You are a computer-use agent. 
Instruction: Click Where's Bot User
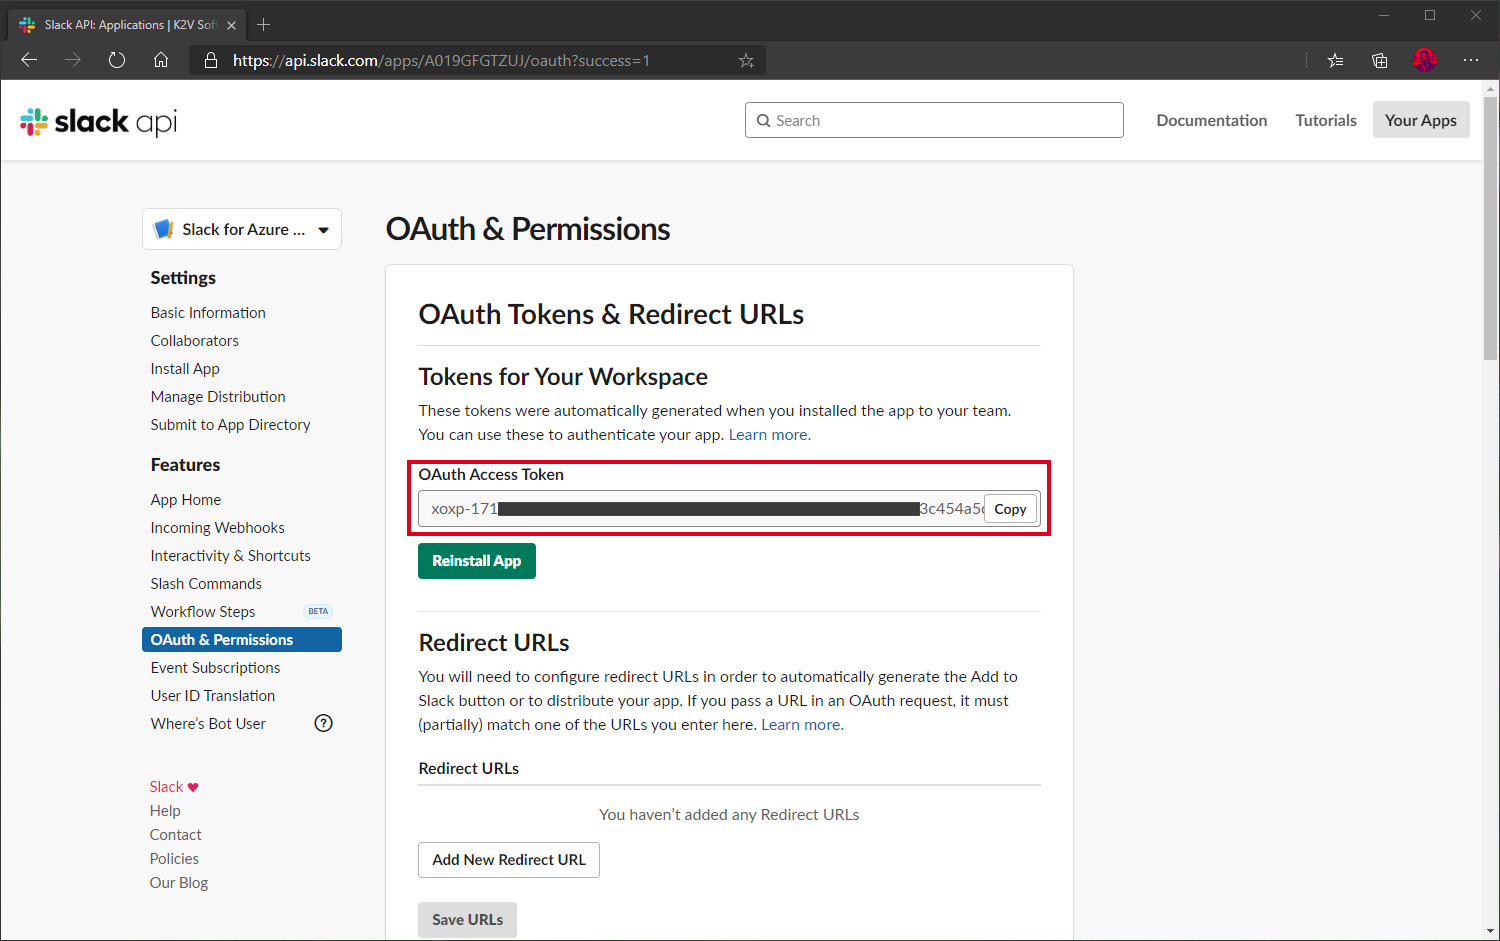pyautogui.click(x=208, y=724)
